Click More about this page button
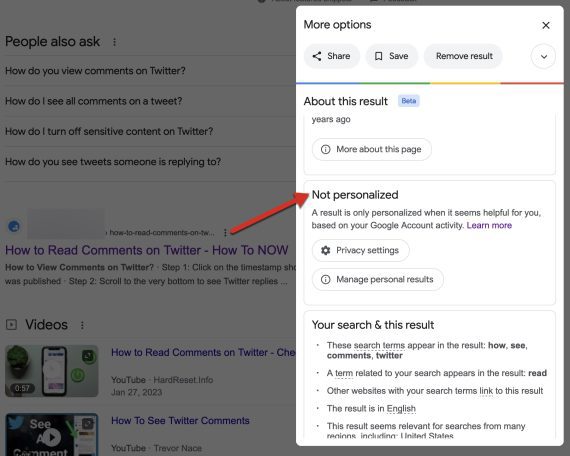The width and height of the screenshot is (570, 456). coord(372,149)
